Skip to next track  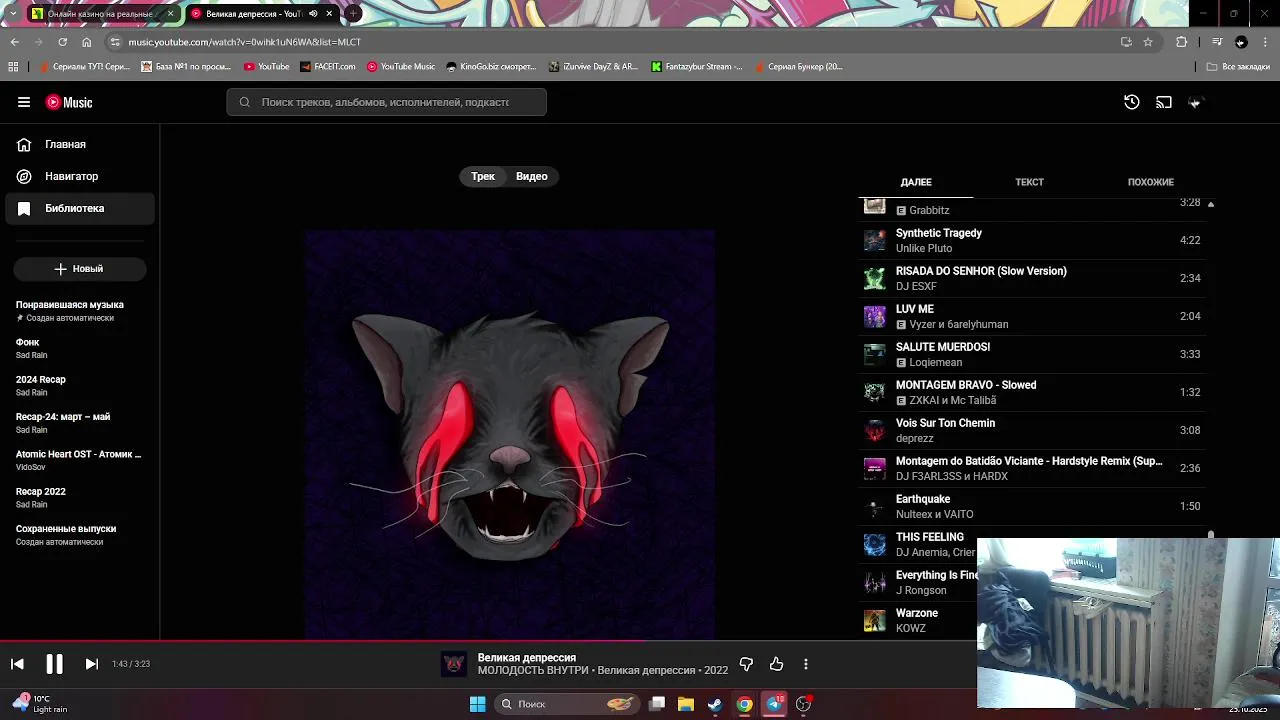(x=91, y=664)
